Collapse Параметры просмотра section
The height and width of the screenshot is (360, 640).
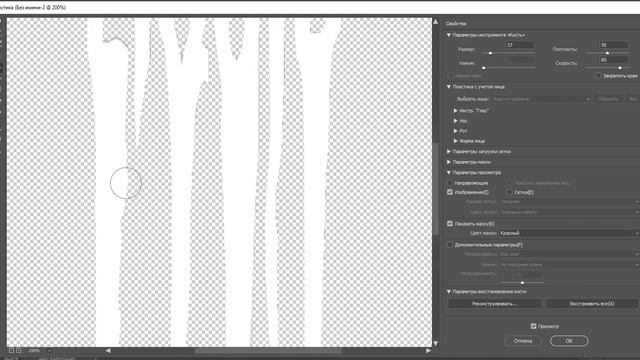[449, 173]
